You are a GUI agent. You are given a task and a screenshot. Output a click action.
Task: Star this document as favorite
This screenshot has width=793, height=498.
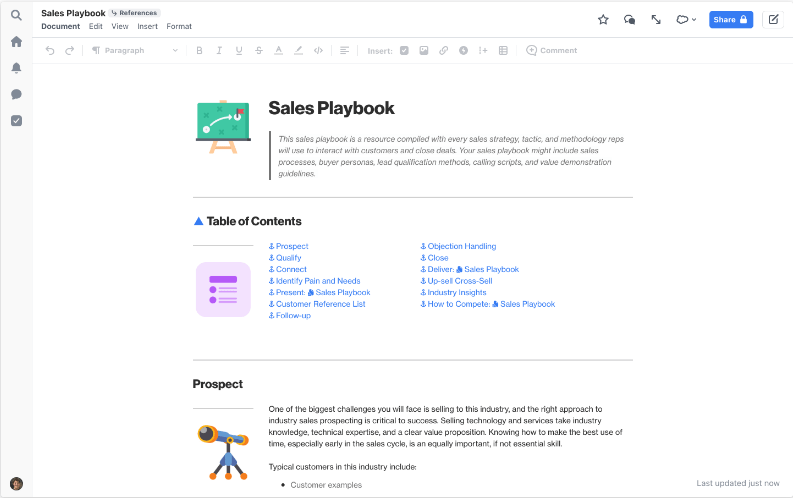[x=603, y=20]
